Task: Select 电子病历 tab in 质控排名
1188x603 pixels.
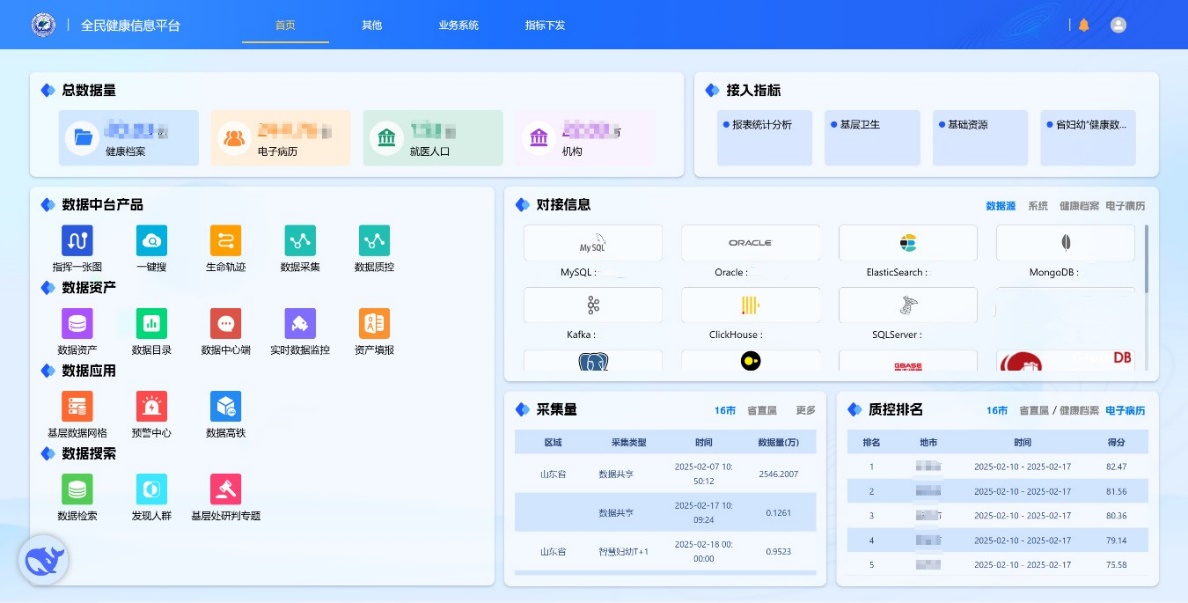Action: pos(1125,410)
